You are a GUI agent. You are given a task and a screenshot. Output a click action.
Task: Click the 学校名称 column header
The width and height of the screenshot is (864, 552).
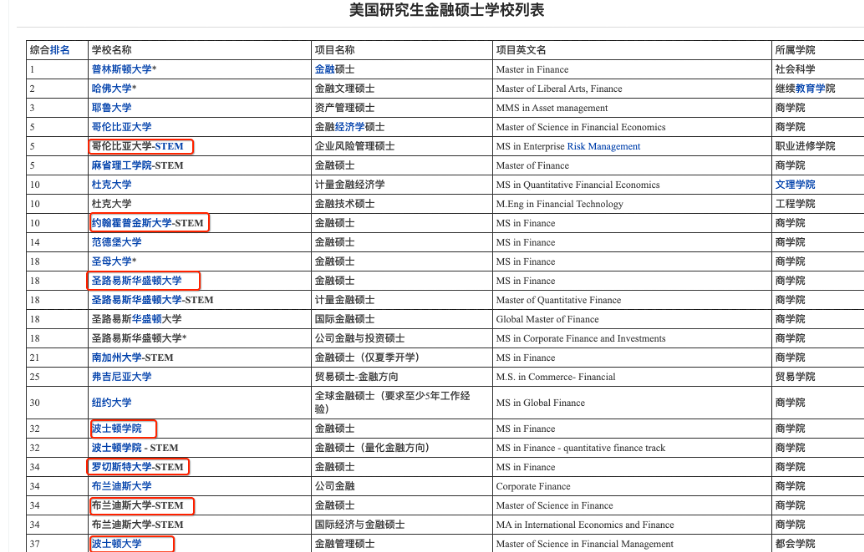(x=112, y=50)
